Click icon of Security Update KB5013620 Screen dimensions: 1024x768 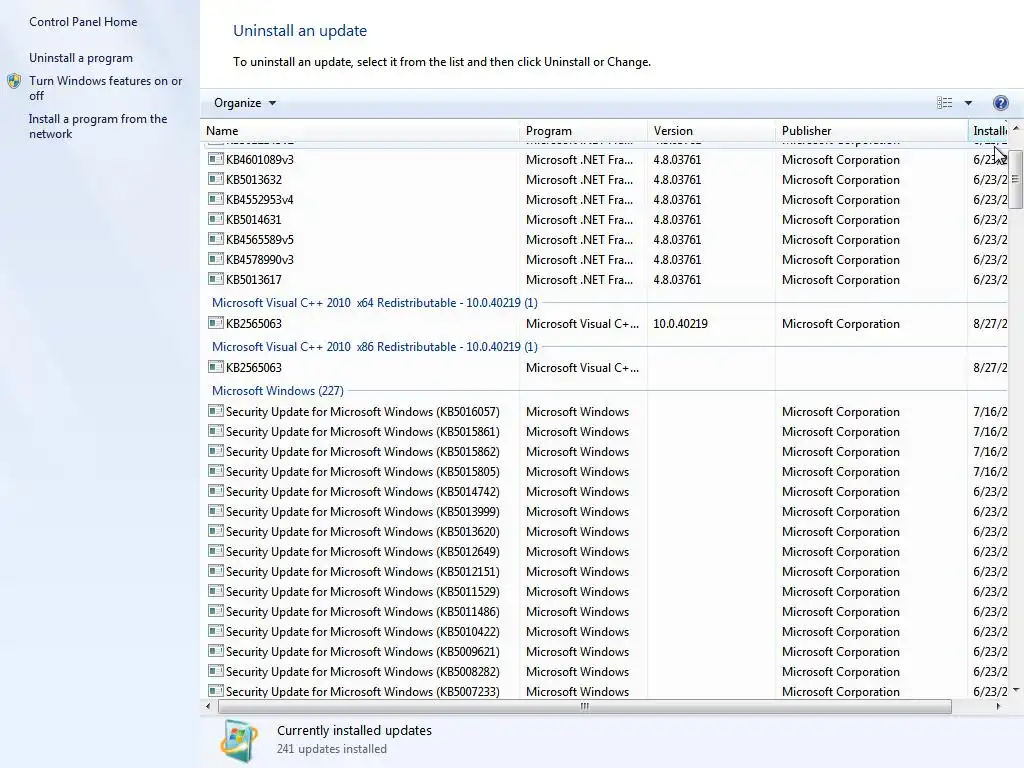click(216, 531)
